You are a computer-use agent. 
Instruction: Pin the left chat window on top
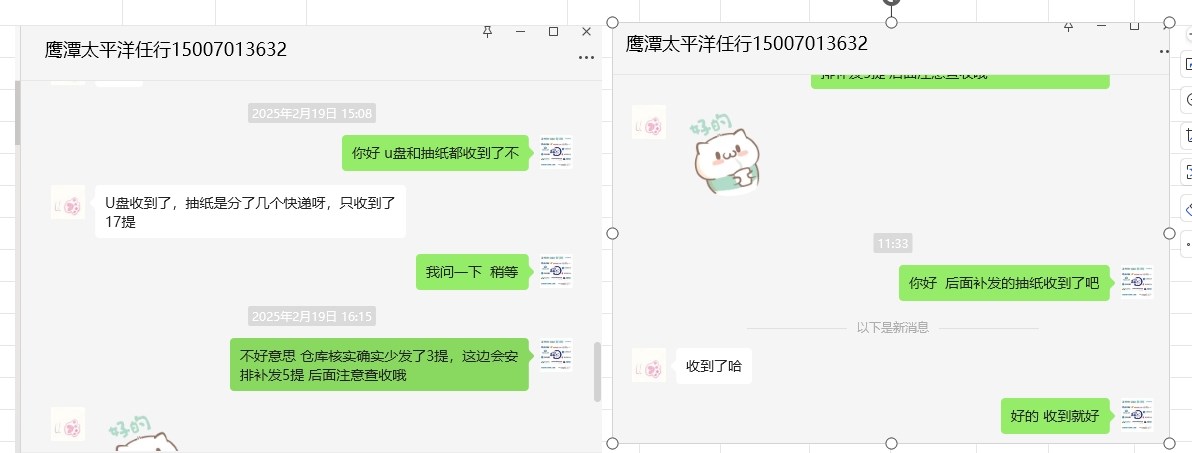(488, 31)
